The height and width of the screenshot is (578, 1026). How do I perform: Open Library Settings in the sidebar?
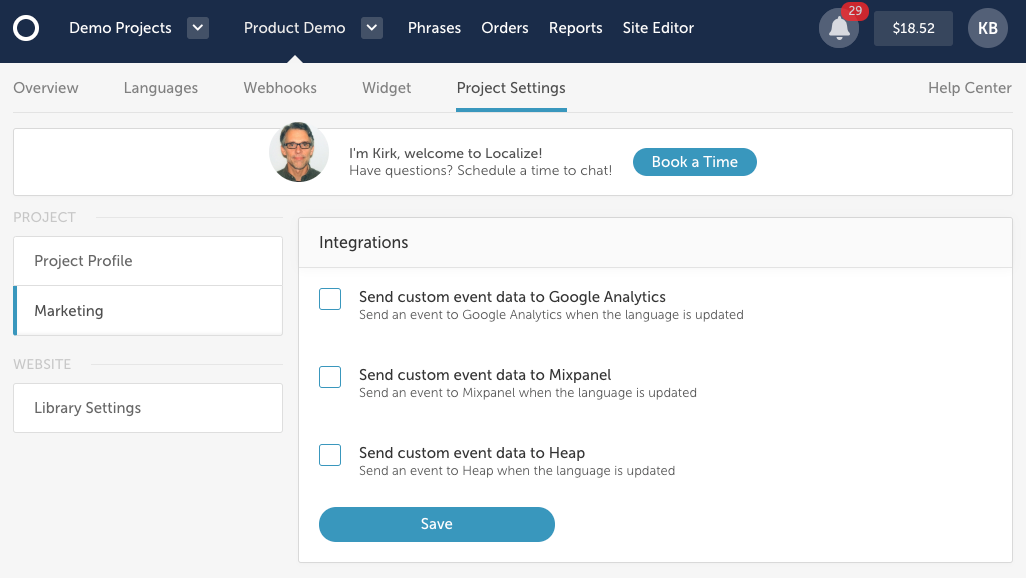coord(148,408)
